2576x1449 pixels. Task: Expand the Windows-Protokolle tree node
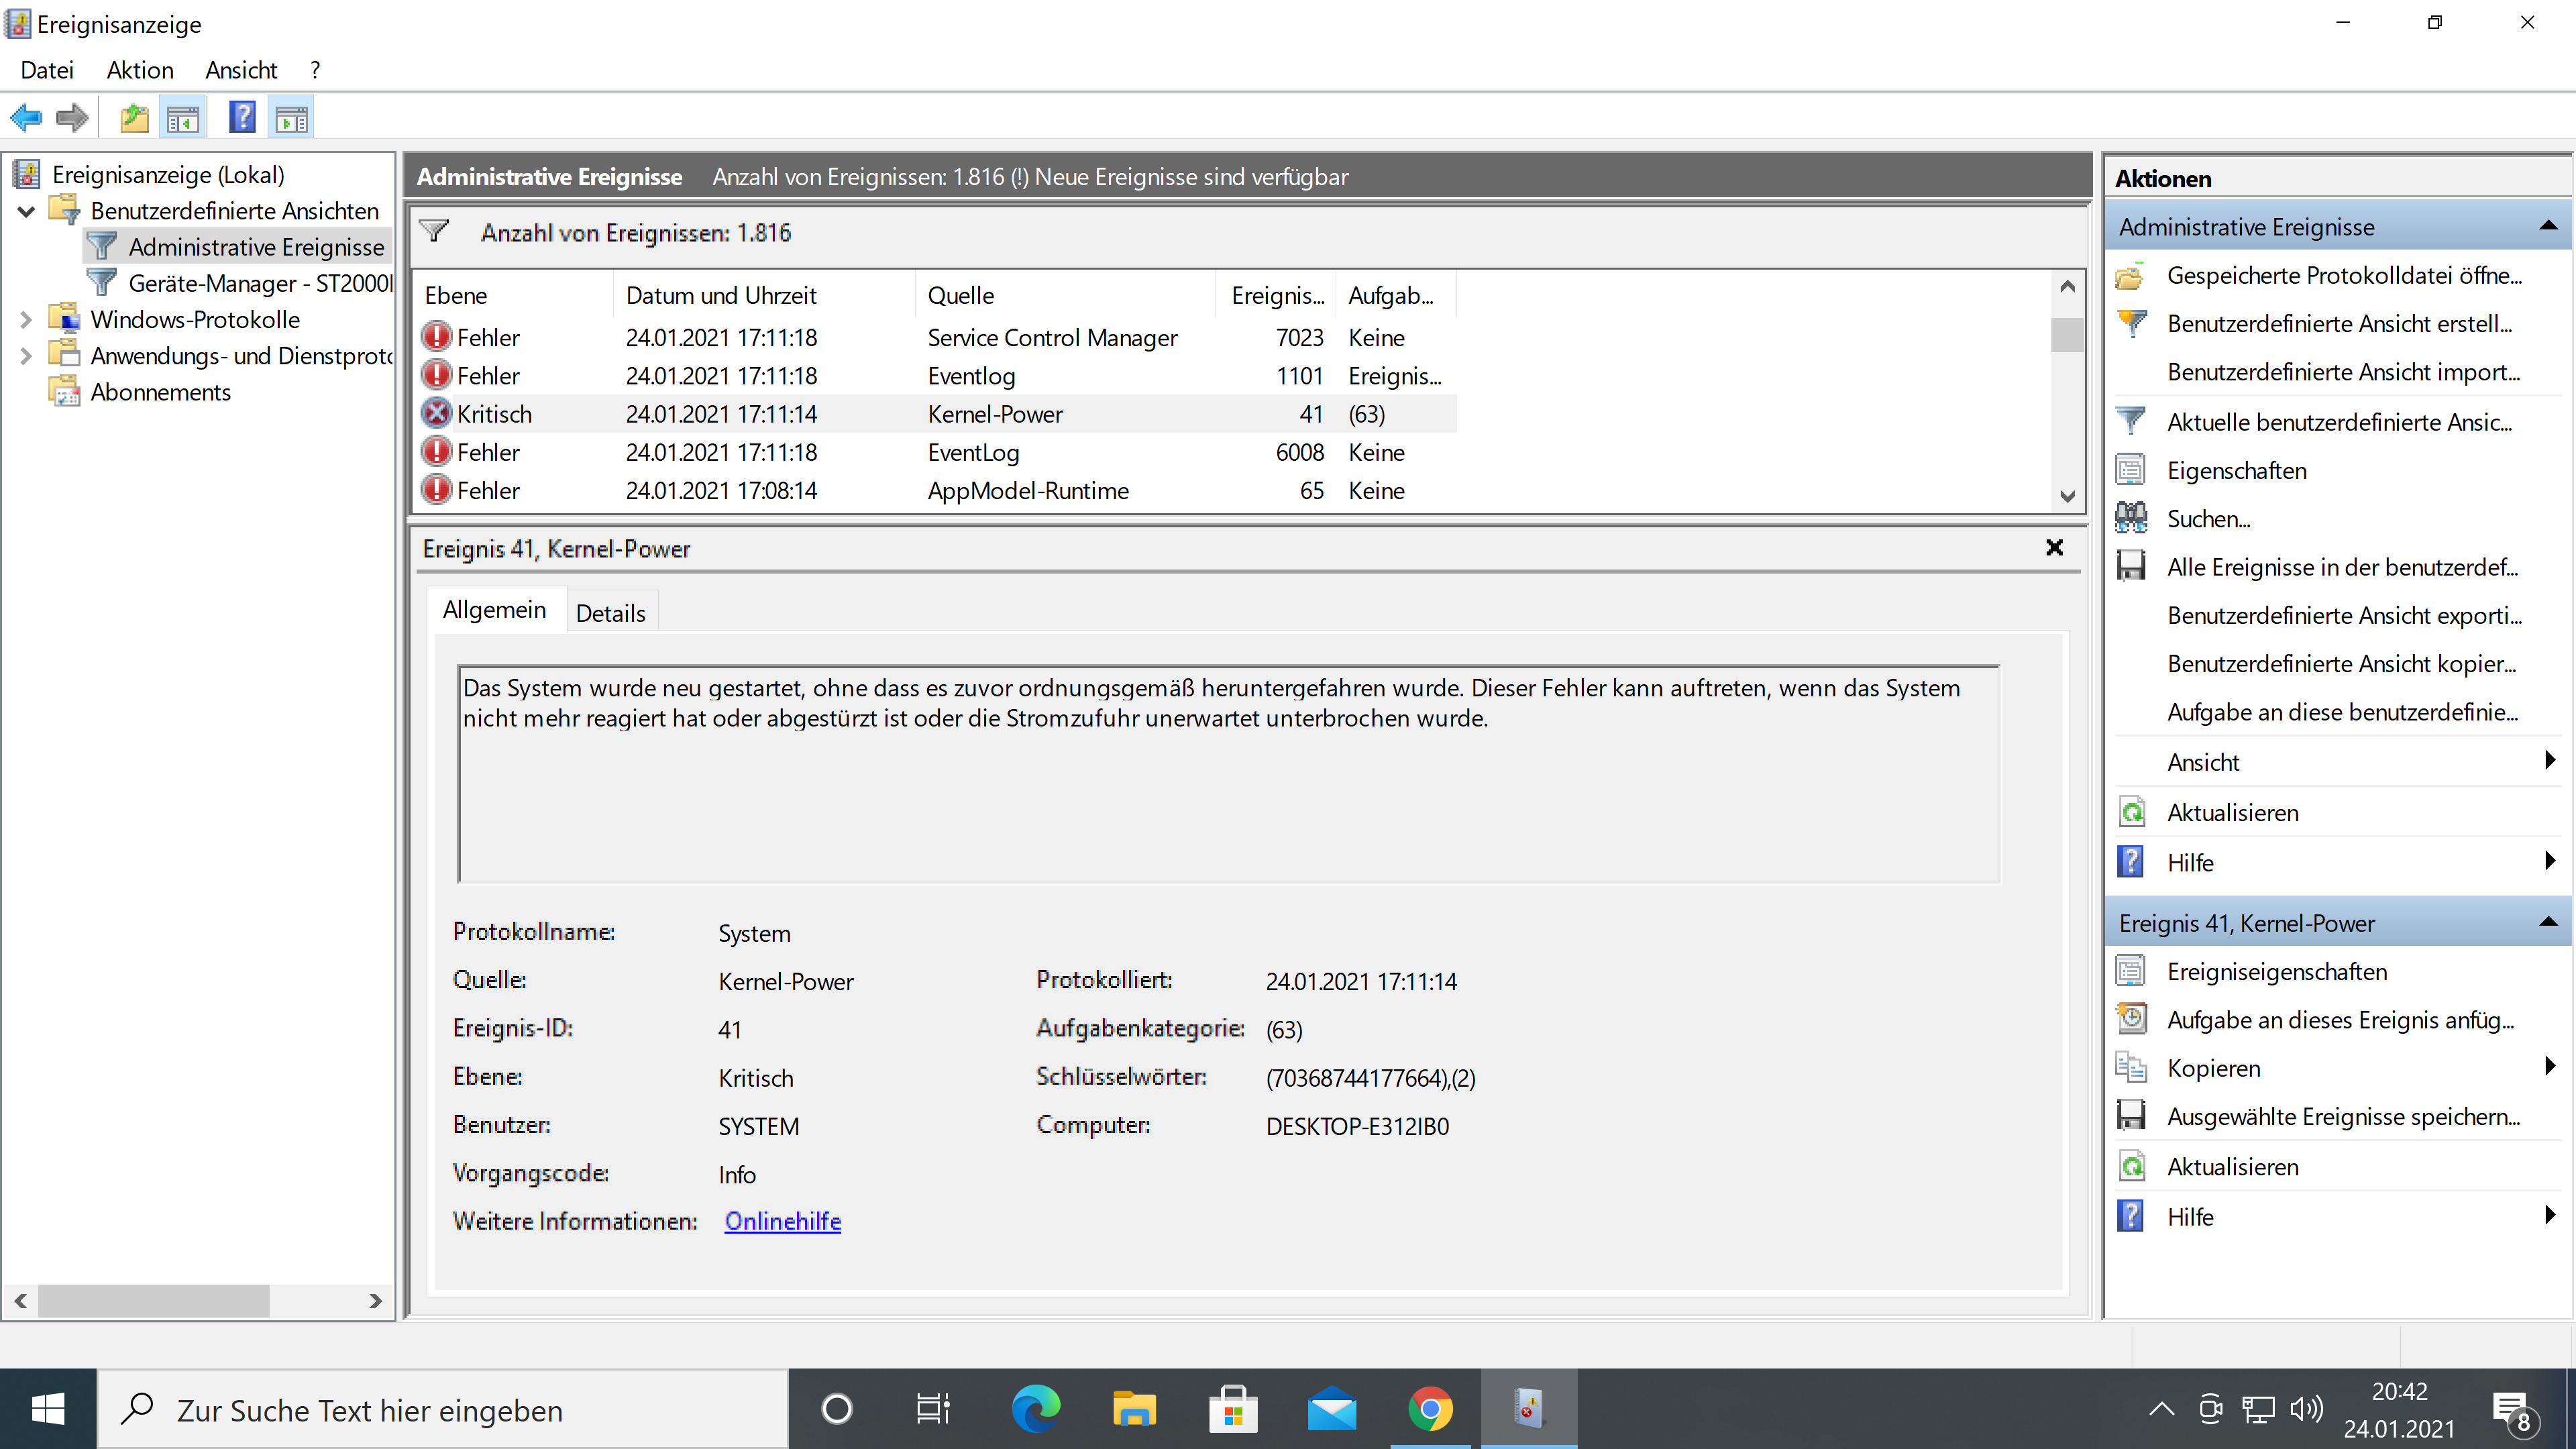click(27, 320)
